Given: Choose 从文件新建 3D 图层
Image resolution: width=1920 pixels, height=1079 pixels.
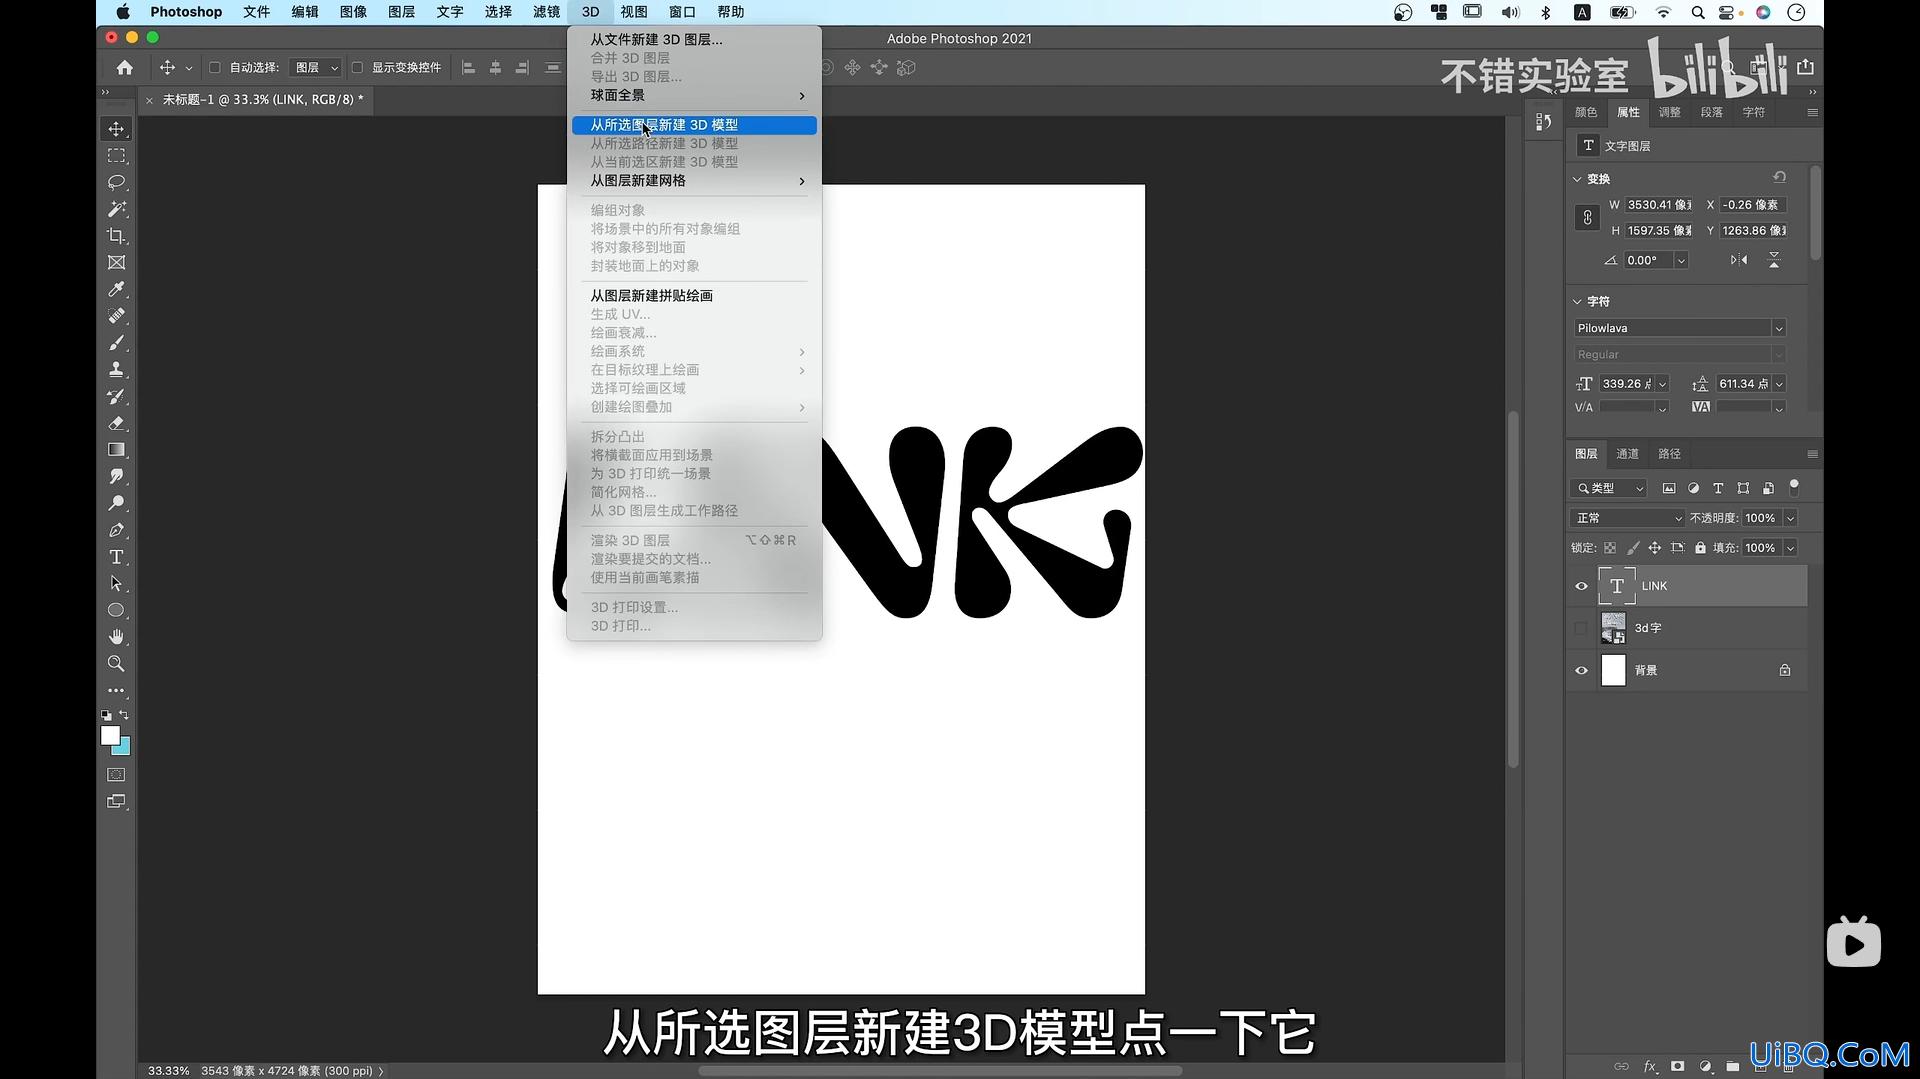Looking at the screenshot, I should point(694,40).
